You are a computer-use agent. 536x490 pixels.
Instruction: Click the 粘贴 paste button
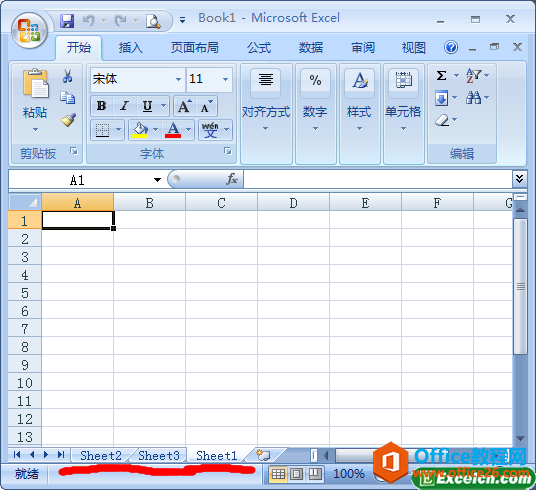point(35,100)
